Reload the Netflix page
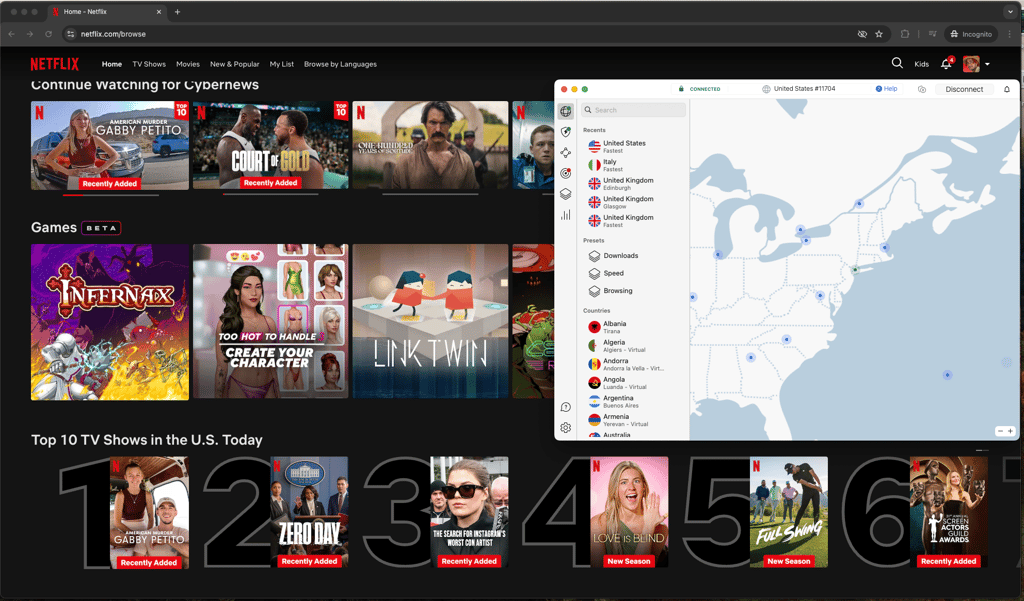The width and height of the screenshot is (1024, 601). tap(48, 34)
